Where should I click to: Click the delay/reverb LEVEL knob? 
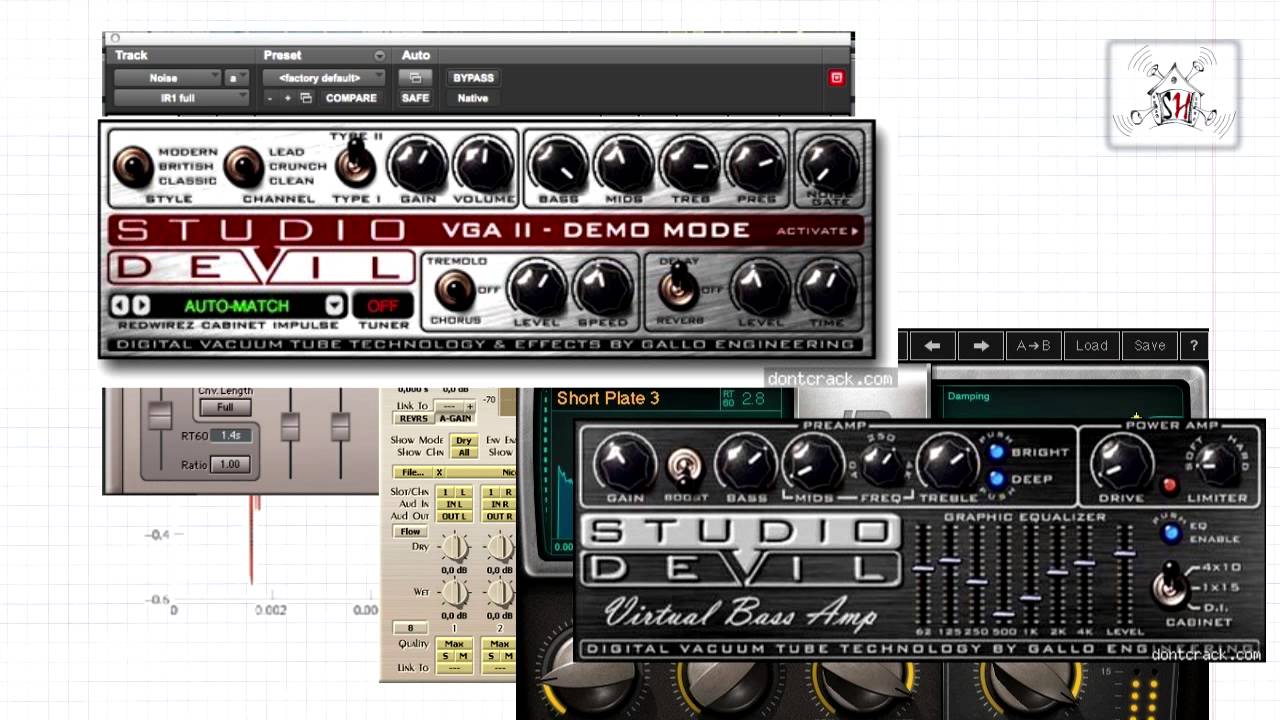point(761,289)
